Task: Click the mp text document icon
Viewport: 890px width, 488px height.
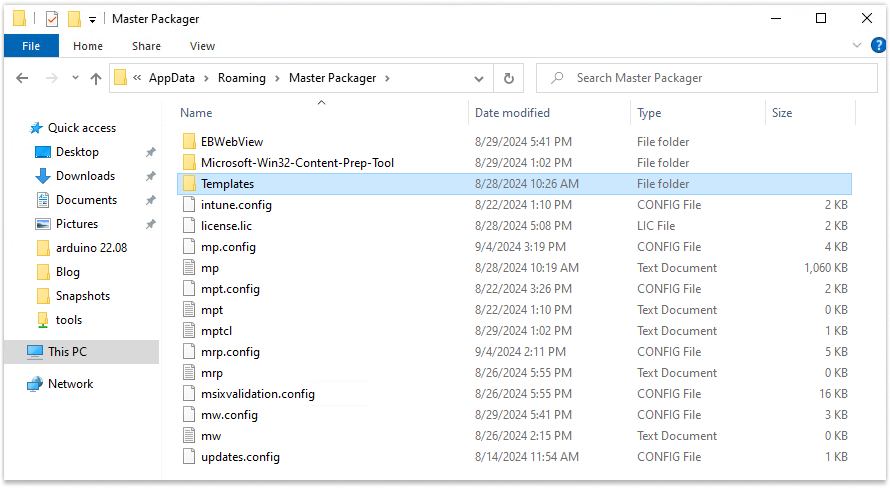Action: (189, 268)
